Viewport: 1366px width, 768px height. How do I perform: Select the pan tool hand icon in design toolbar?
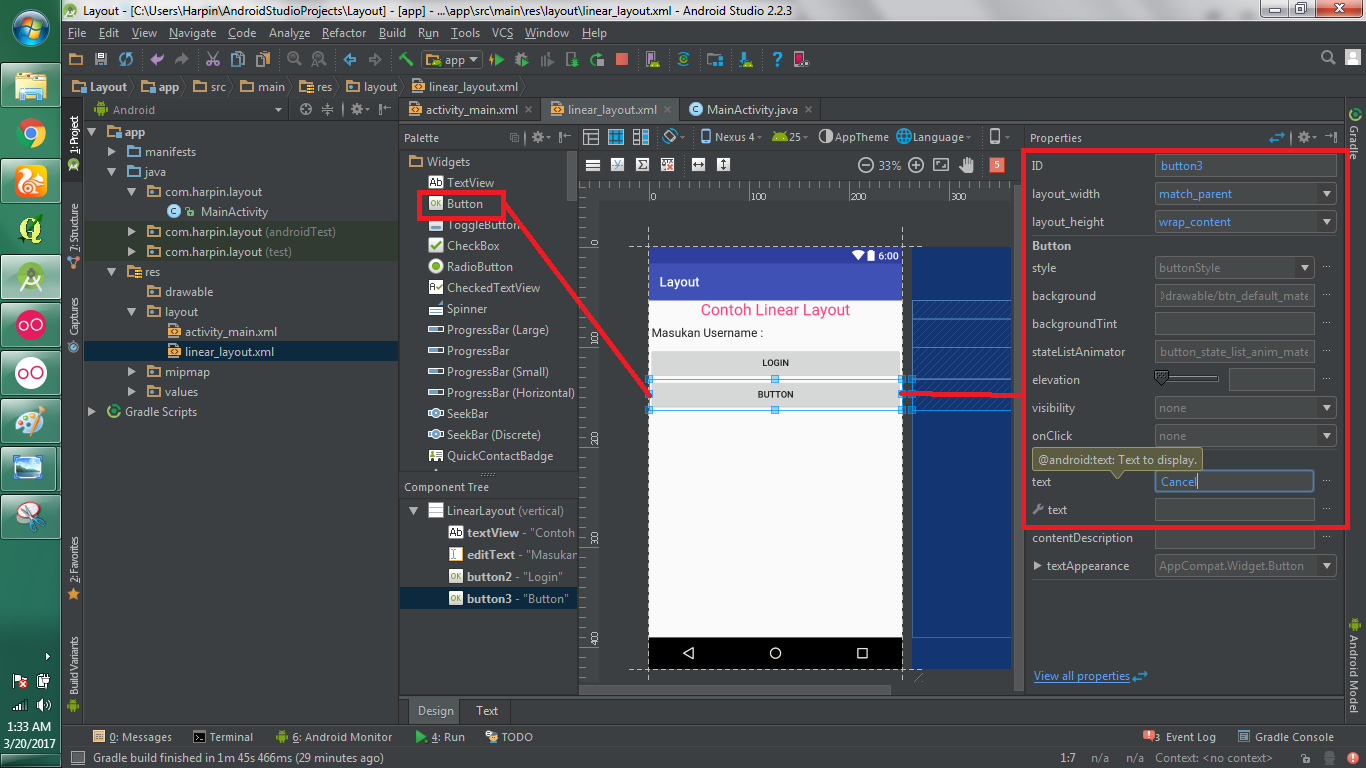967,165
